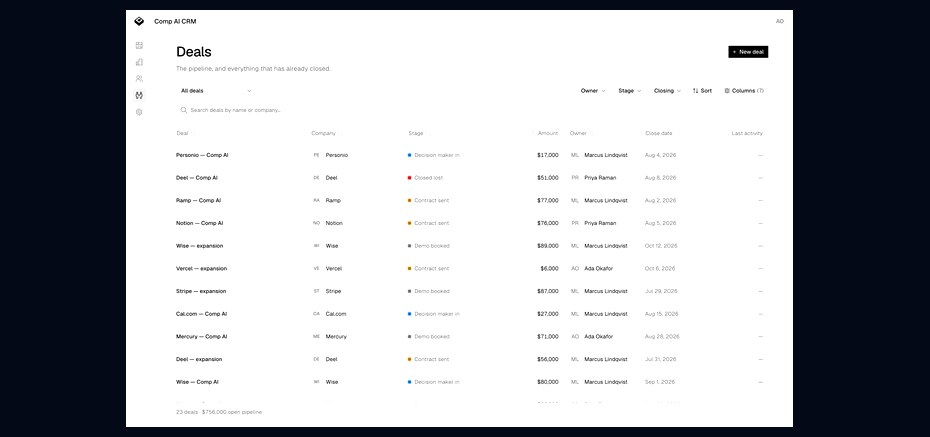
Task: Click the $89,000 amount cell
Action: [547, 245]
